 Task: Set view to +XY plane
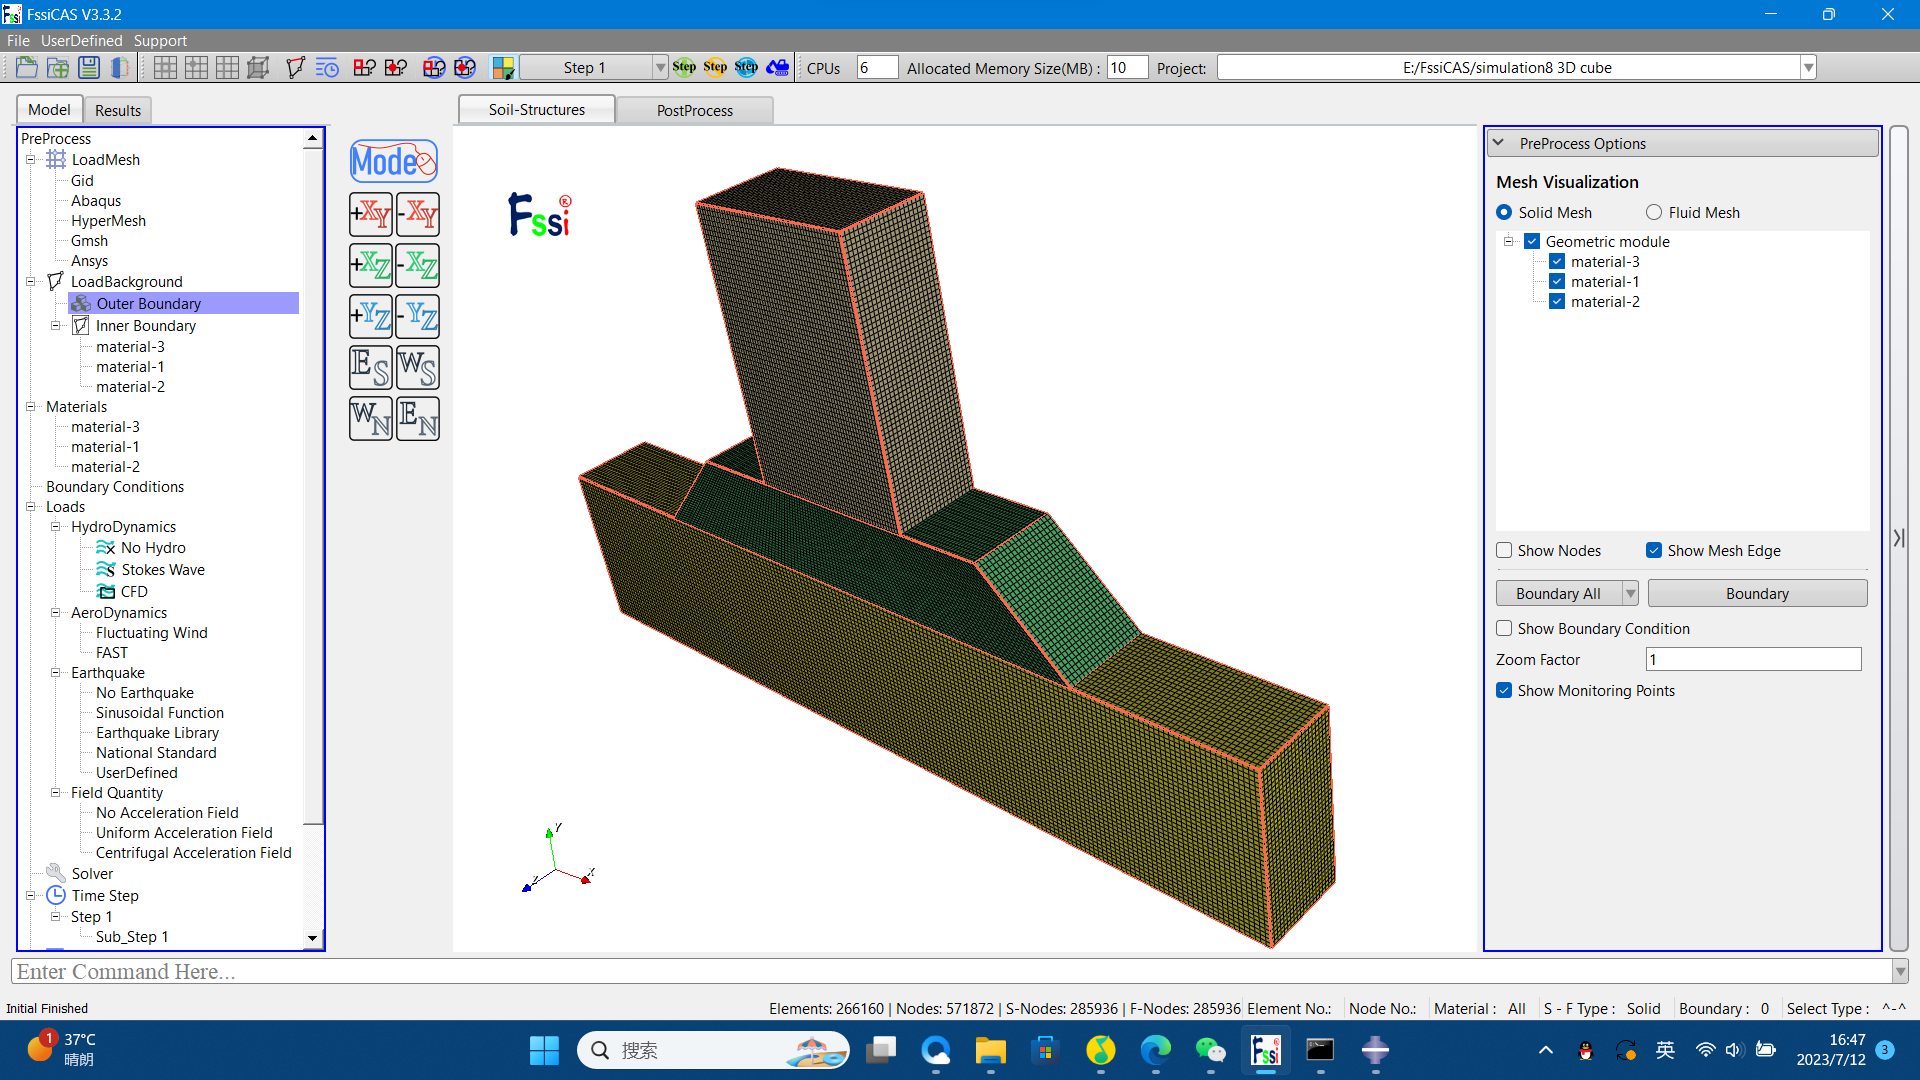pos(371,214)
